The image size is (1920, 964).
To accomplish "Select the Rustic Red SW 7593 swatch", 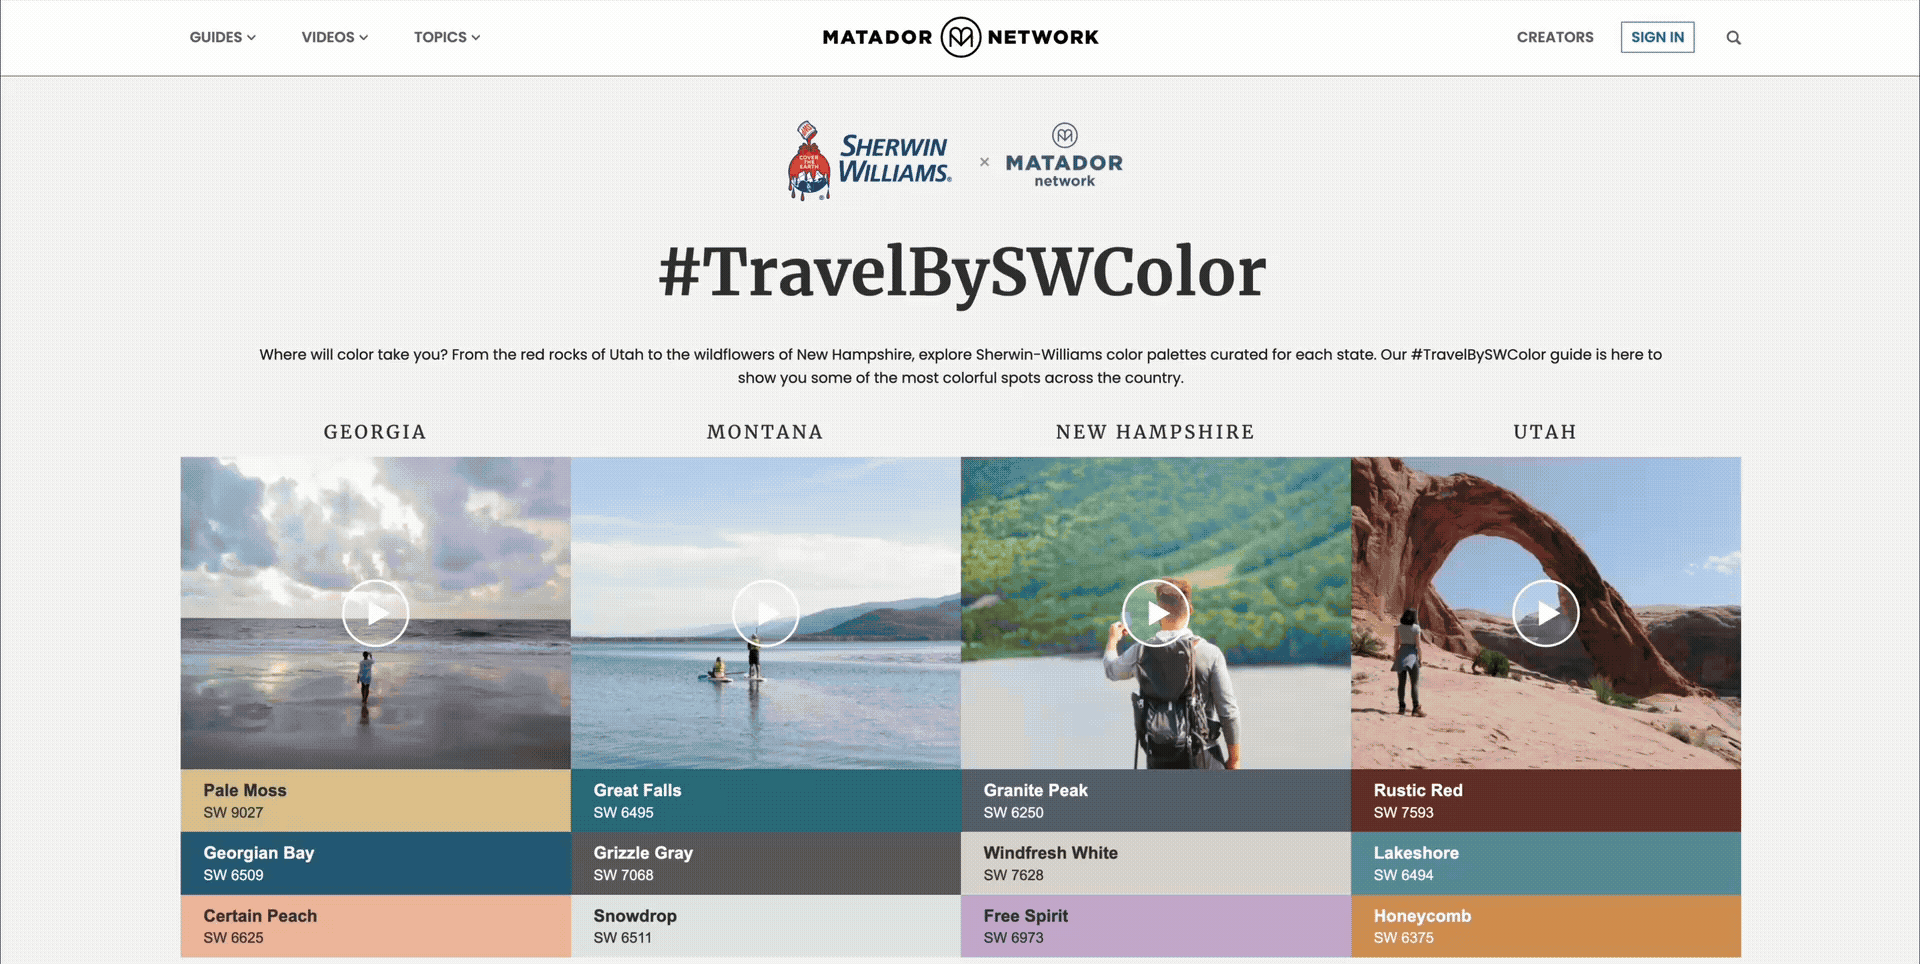I will (x=1545, y=800).
